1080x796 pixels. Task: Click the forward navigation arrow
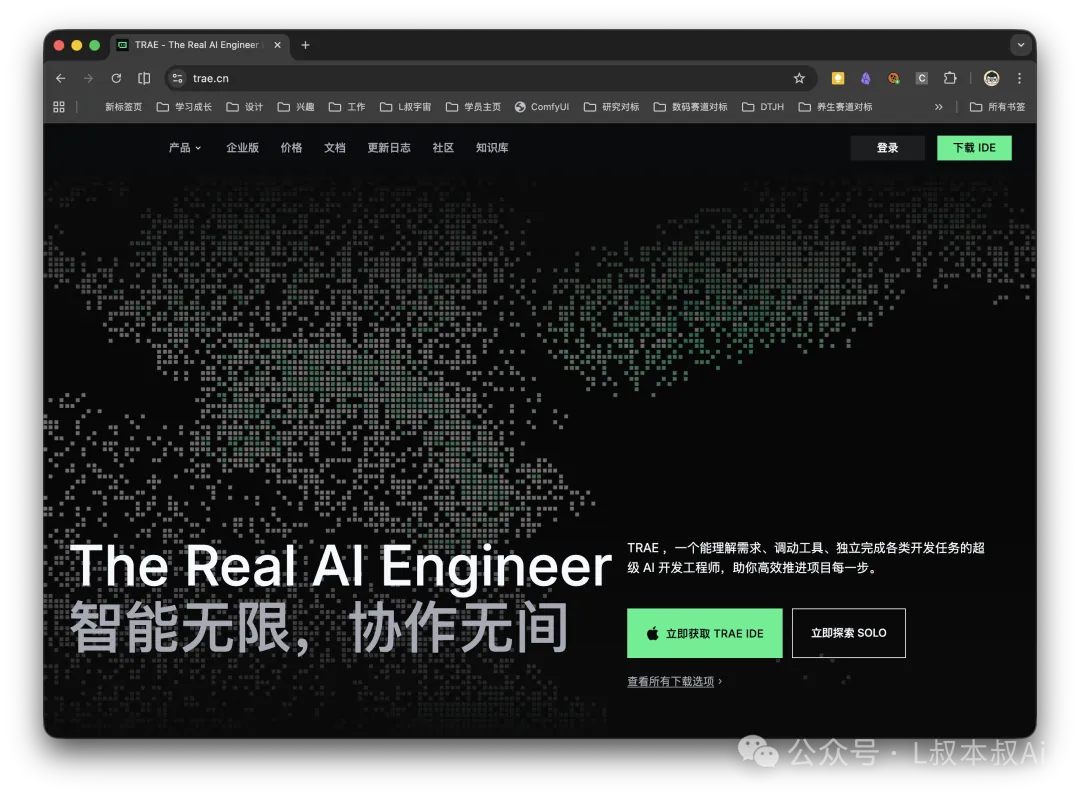tap(88, 78)
